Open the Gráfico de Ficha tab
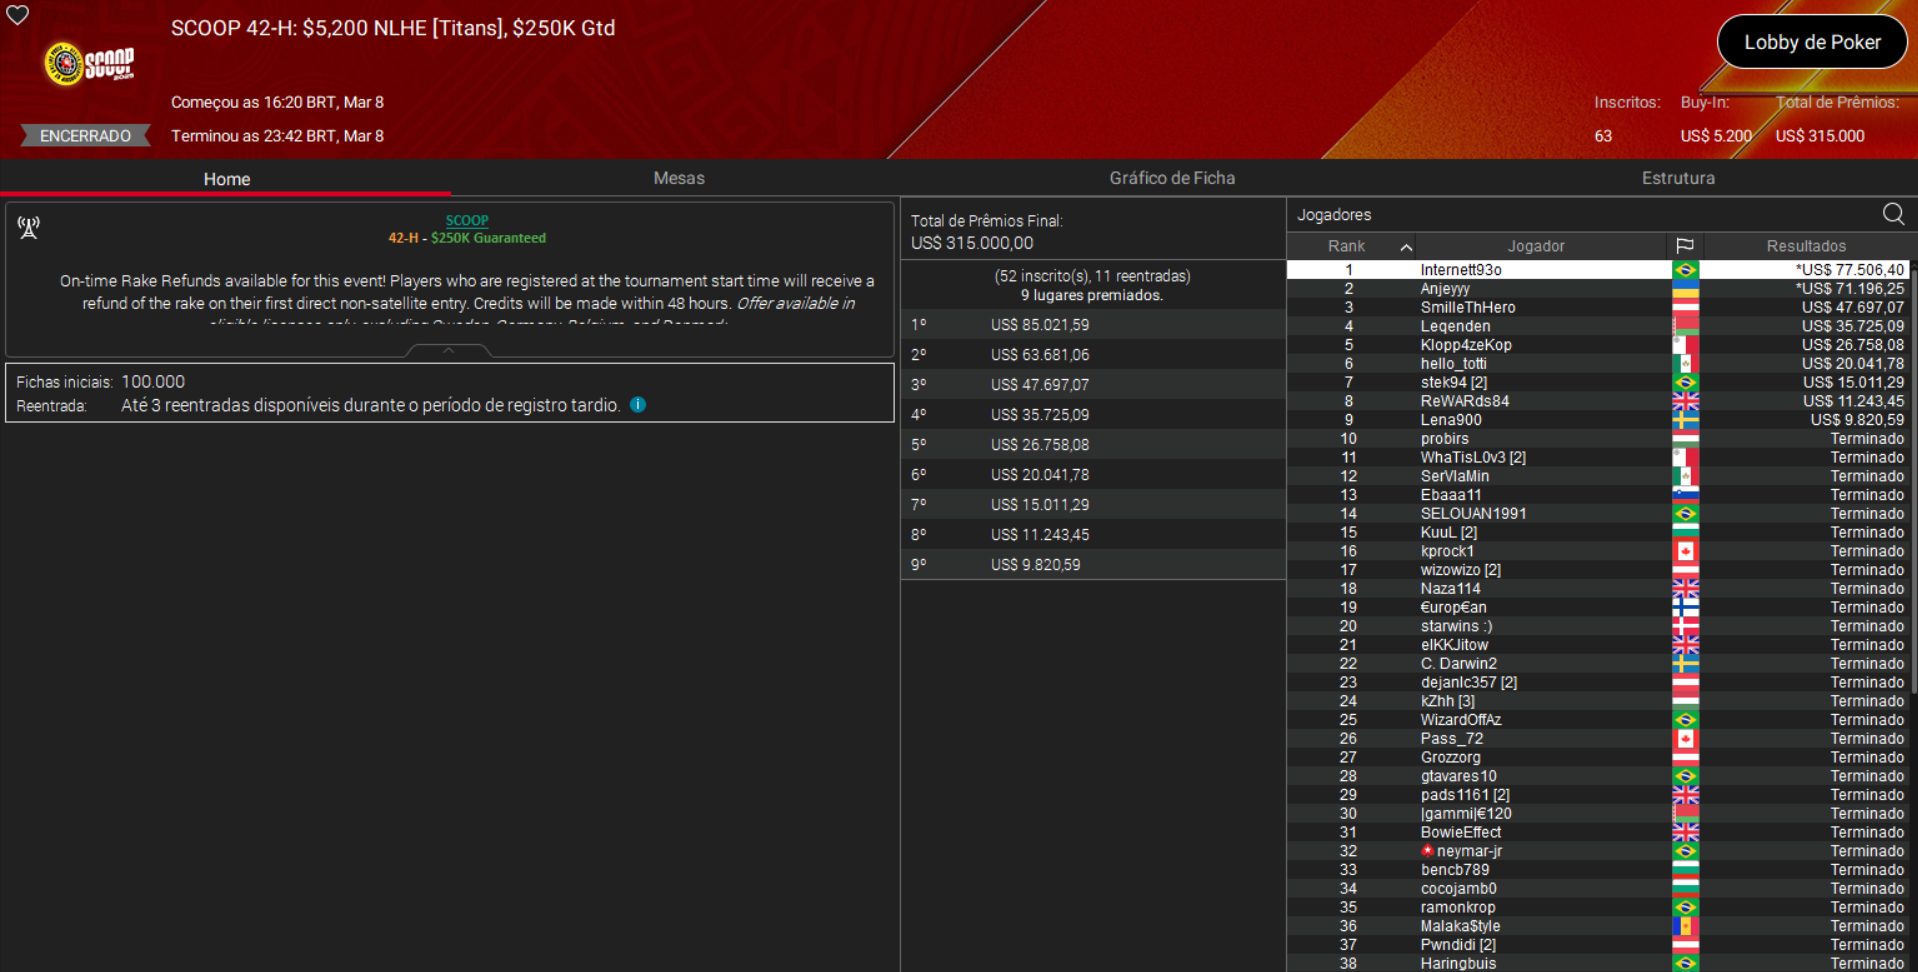This screenshot has width=1918, height=972. tap(1172, 177)
